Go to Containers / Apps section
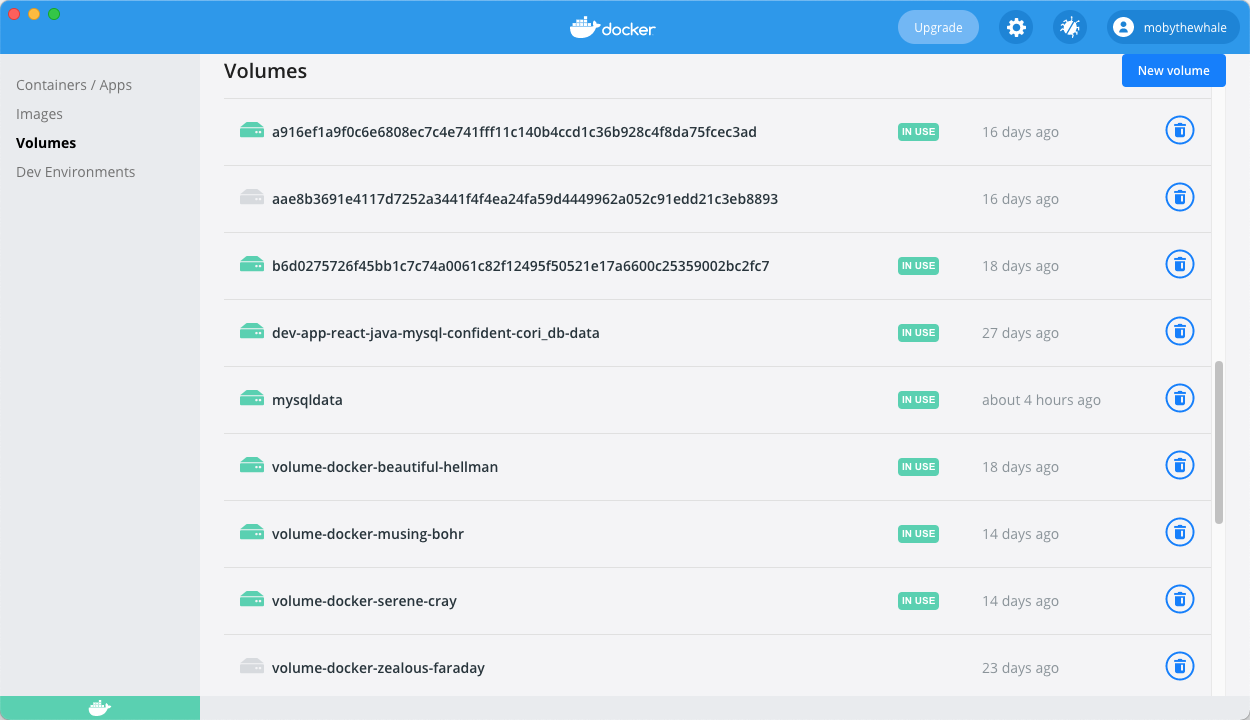The height and width of the screenshot is (720, 1250). (74, 85)
